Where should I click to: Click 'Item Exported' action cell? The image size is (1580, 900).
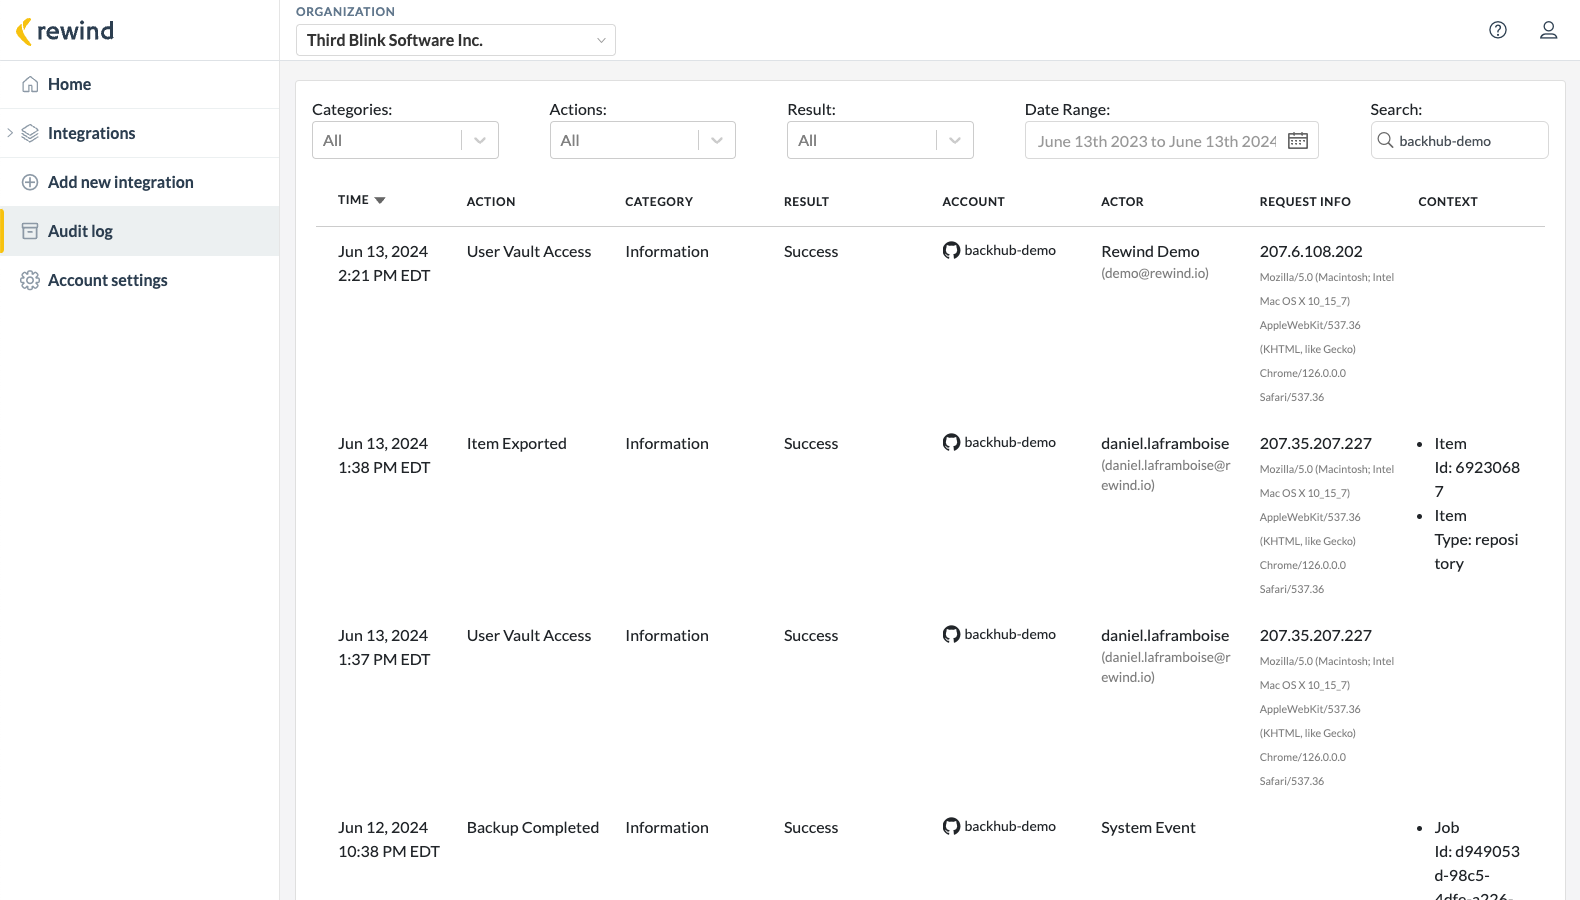point(516,443)
